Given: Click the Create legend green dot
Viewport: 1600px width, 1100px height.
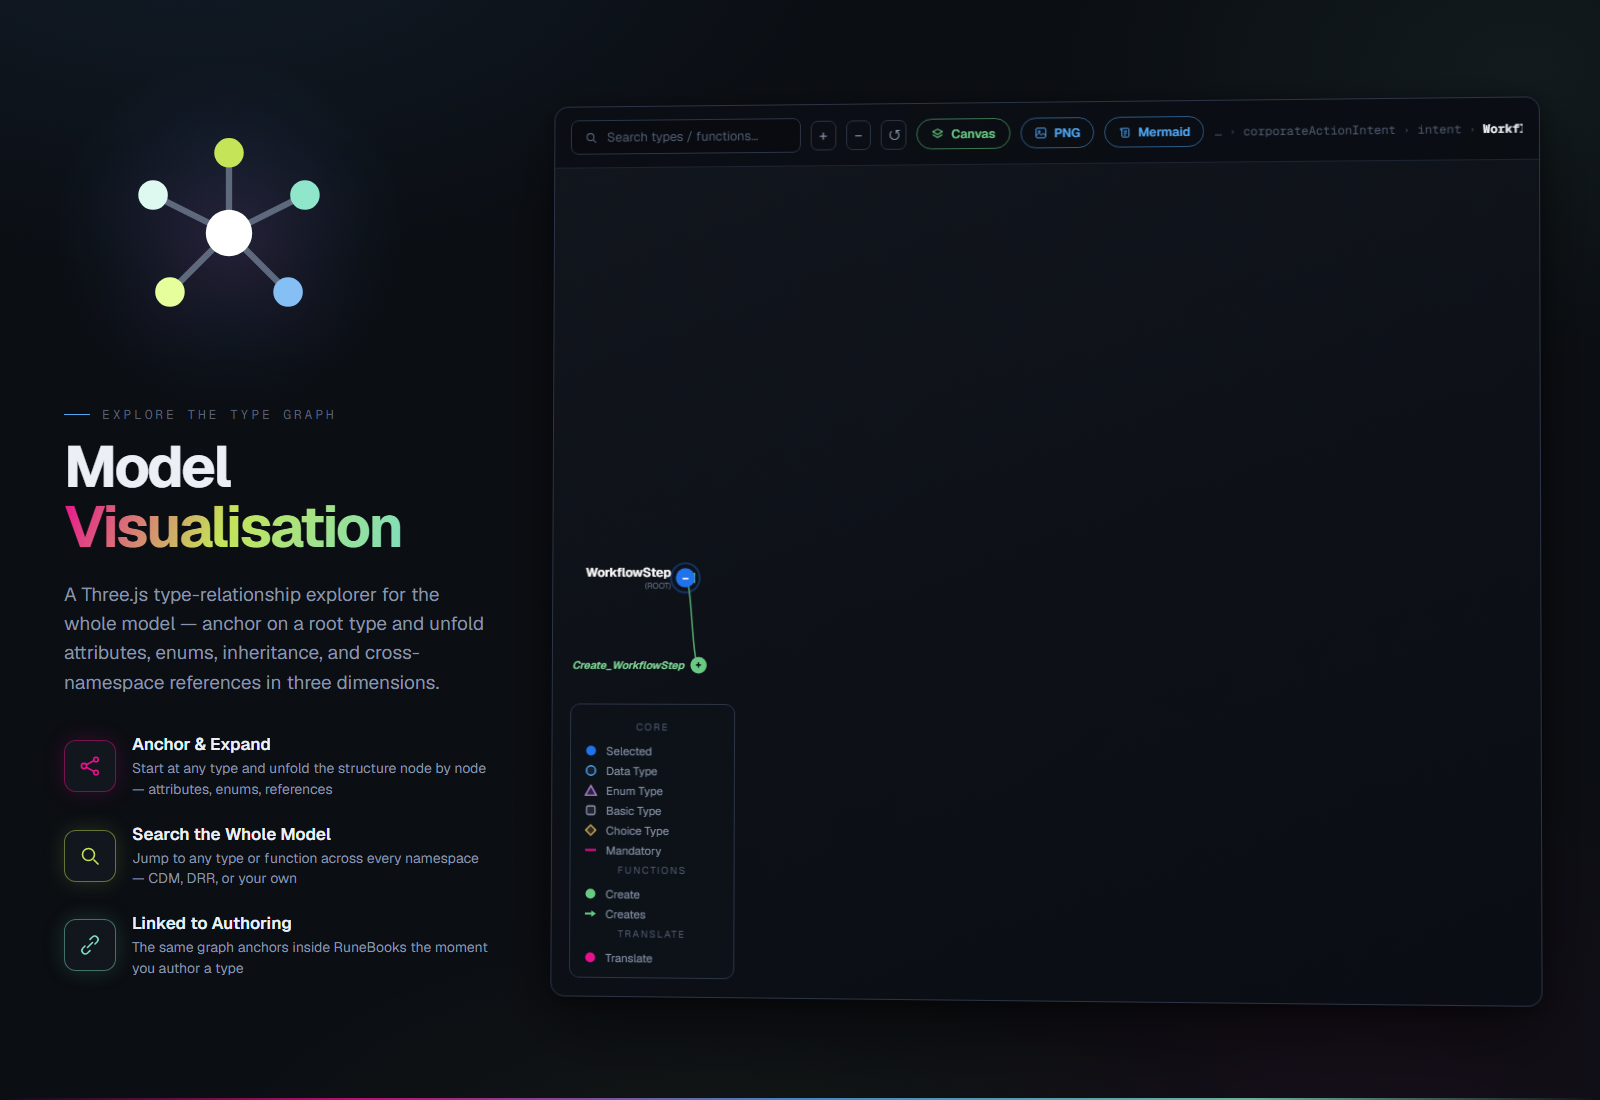Looking at the screenshot, I should coord(590,894).
